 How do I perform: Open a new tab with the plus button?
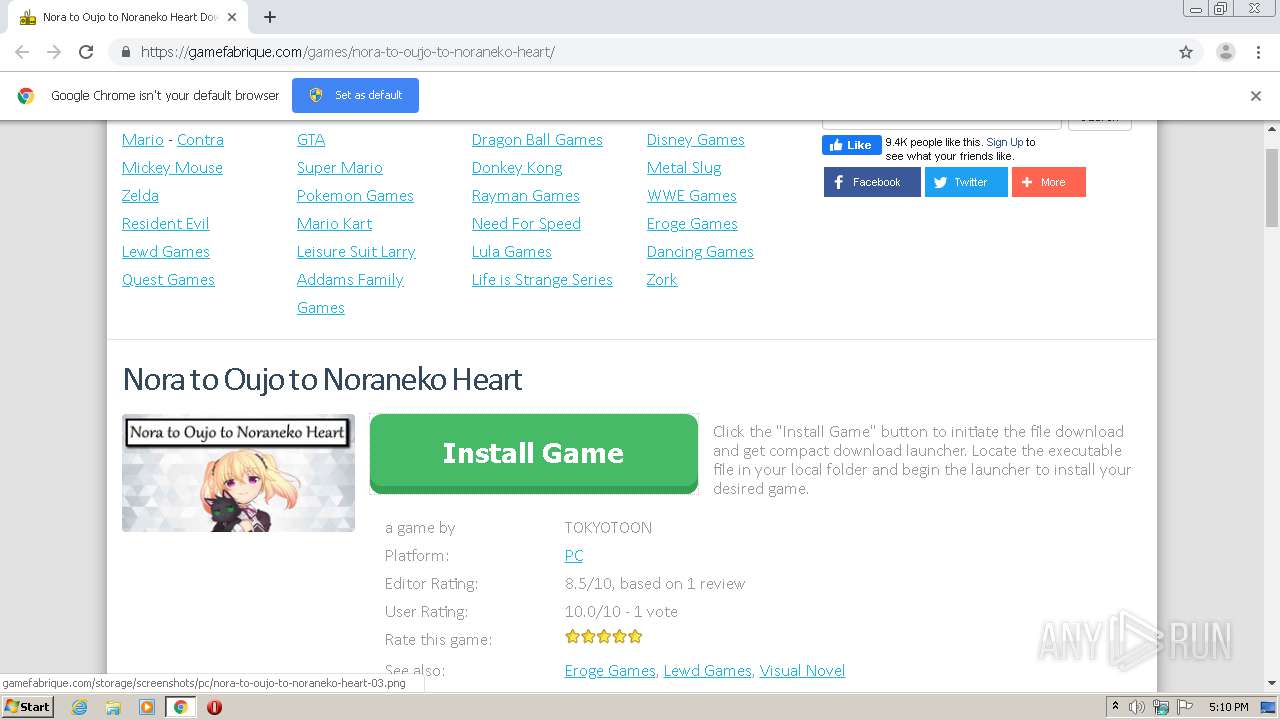[269, 17]
